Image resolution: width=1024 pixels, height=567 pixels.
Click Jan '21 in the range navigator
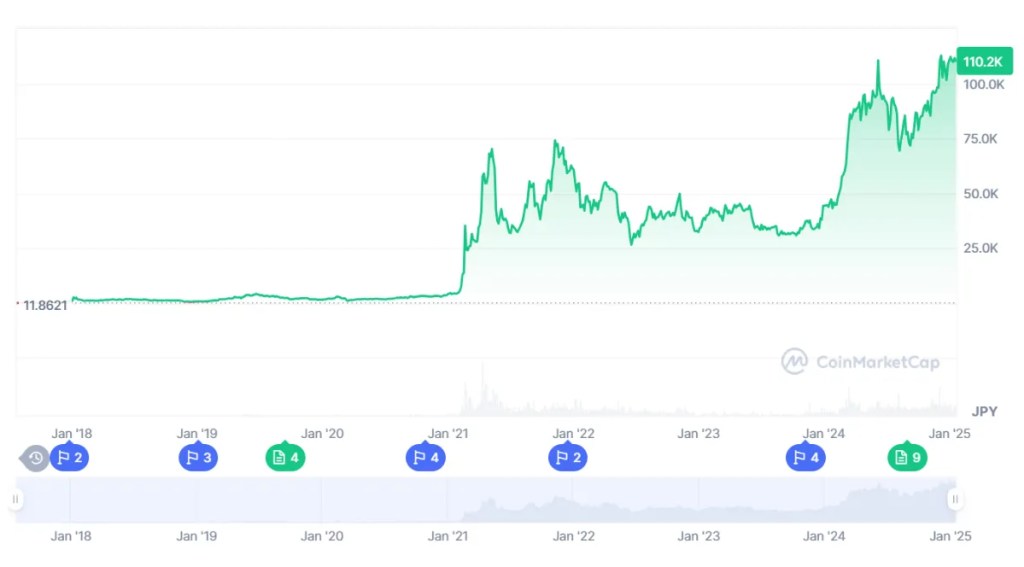tap(448, 536)
